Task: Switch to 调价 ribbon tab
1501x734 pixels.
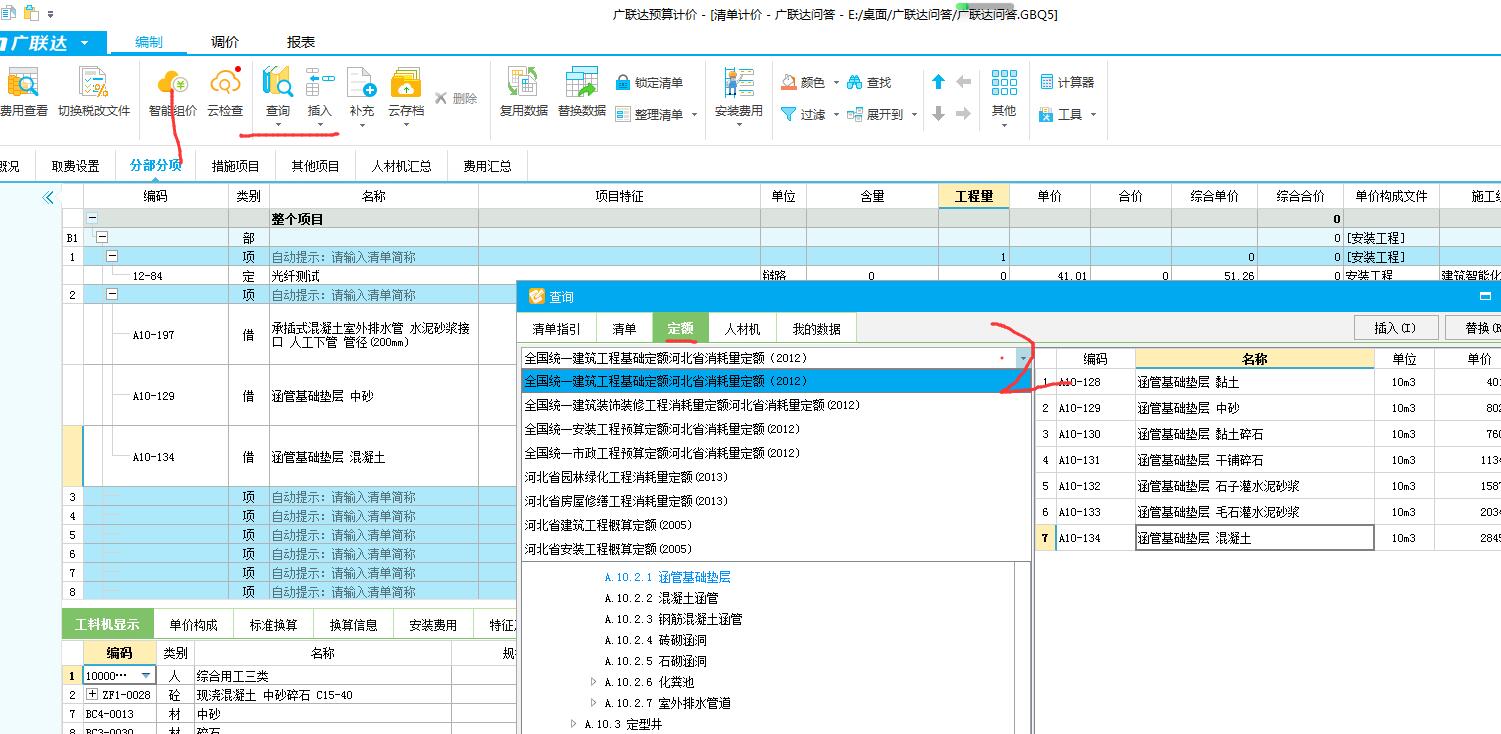Action: coord(225,42)
